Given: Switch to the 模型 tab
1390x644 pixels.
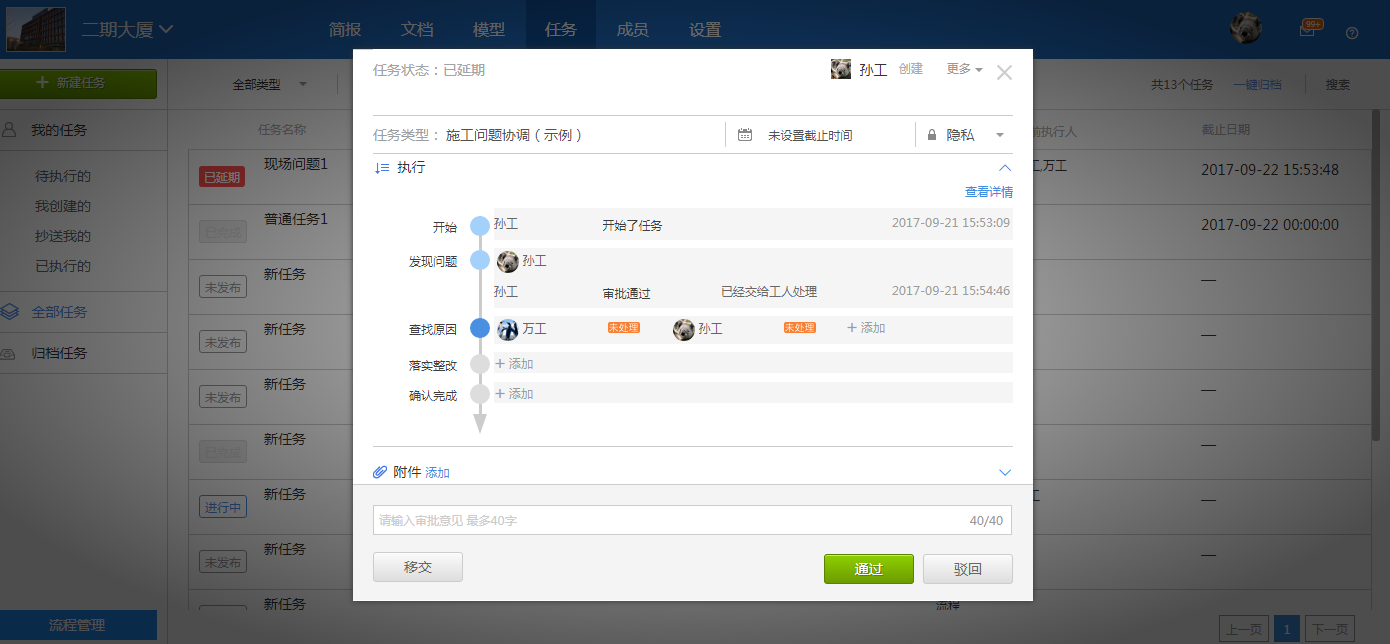Looking at the screenshot, I should pyautogui.click(x=489, y=30).
